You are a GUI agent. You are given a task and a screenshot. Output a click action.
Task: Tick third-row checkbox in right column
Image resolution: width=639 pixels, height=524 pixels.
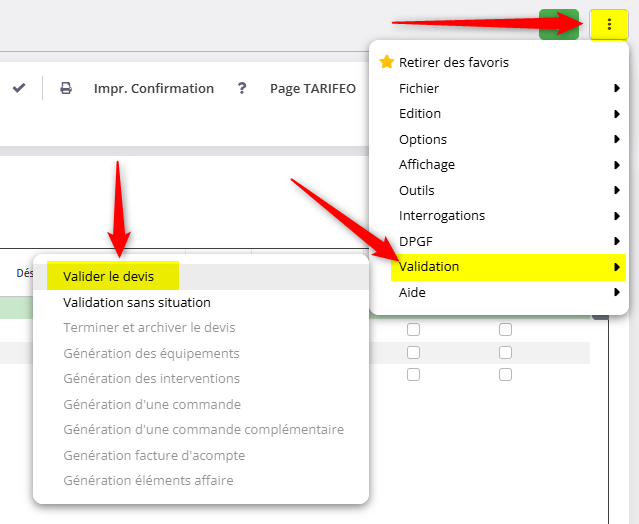pyautogui.click(x=505, y=374)
